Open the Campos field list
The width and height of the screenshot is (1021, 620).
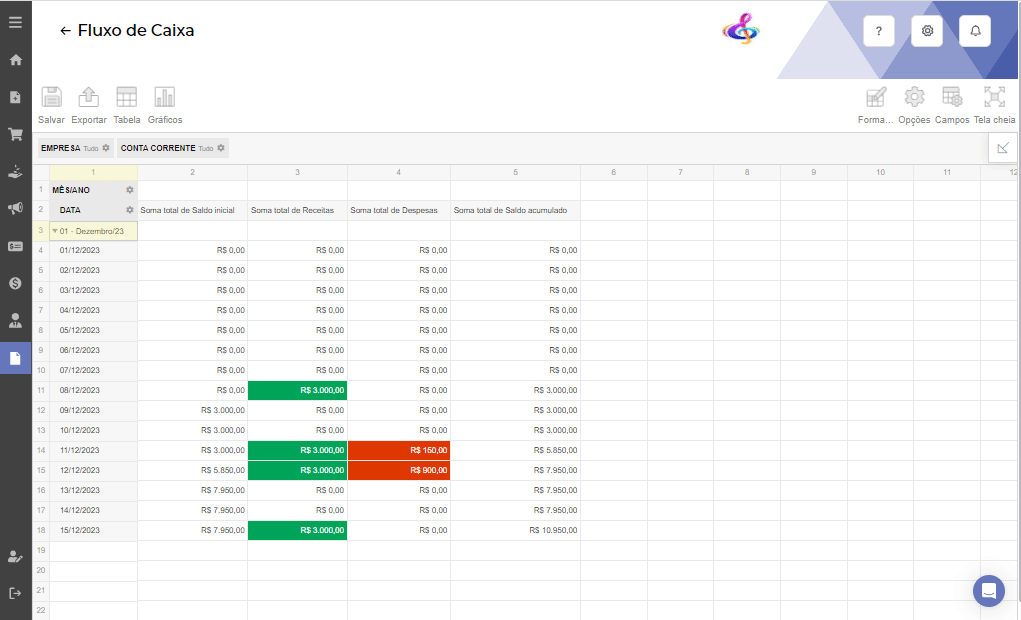pos(952,98)
